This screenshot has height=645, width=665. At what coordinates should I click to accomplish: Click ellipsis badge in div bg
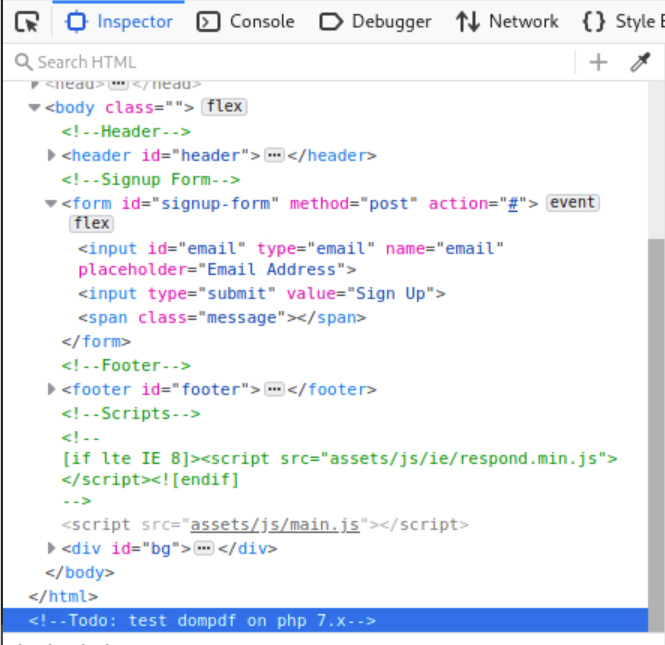[x=204, y=548]
